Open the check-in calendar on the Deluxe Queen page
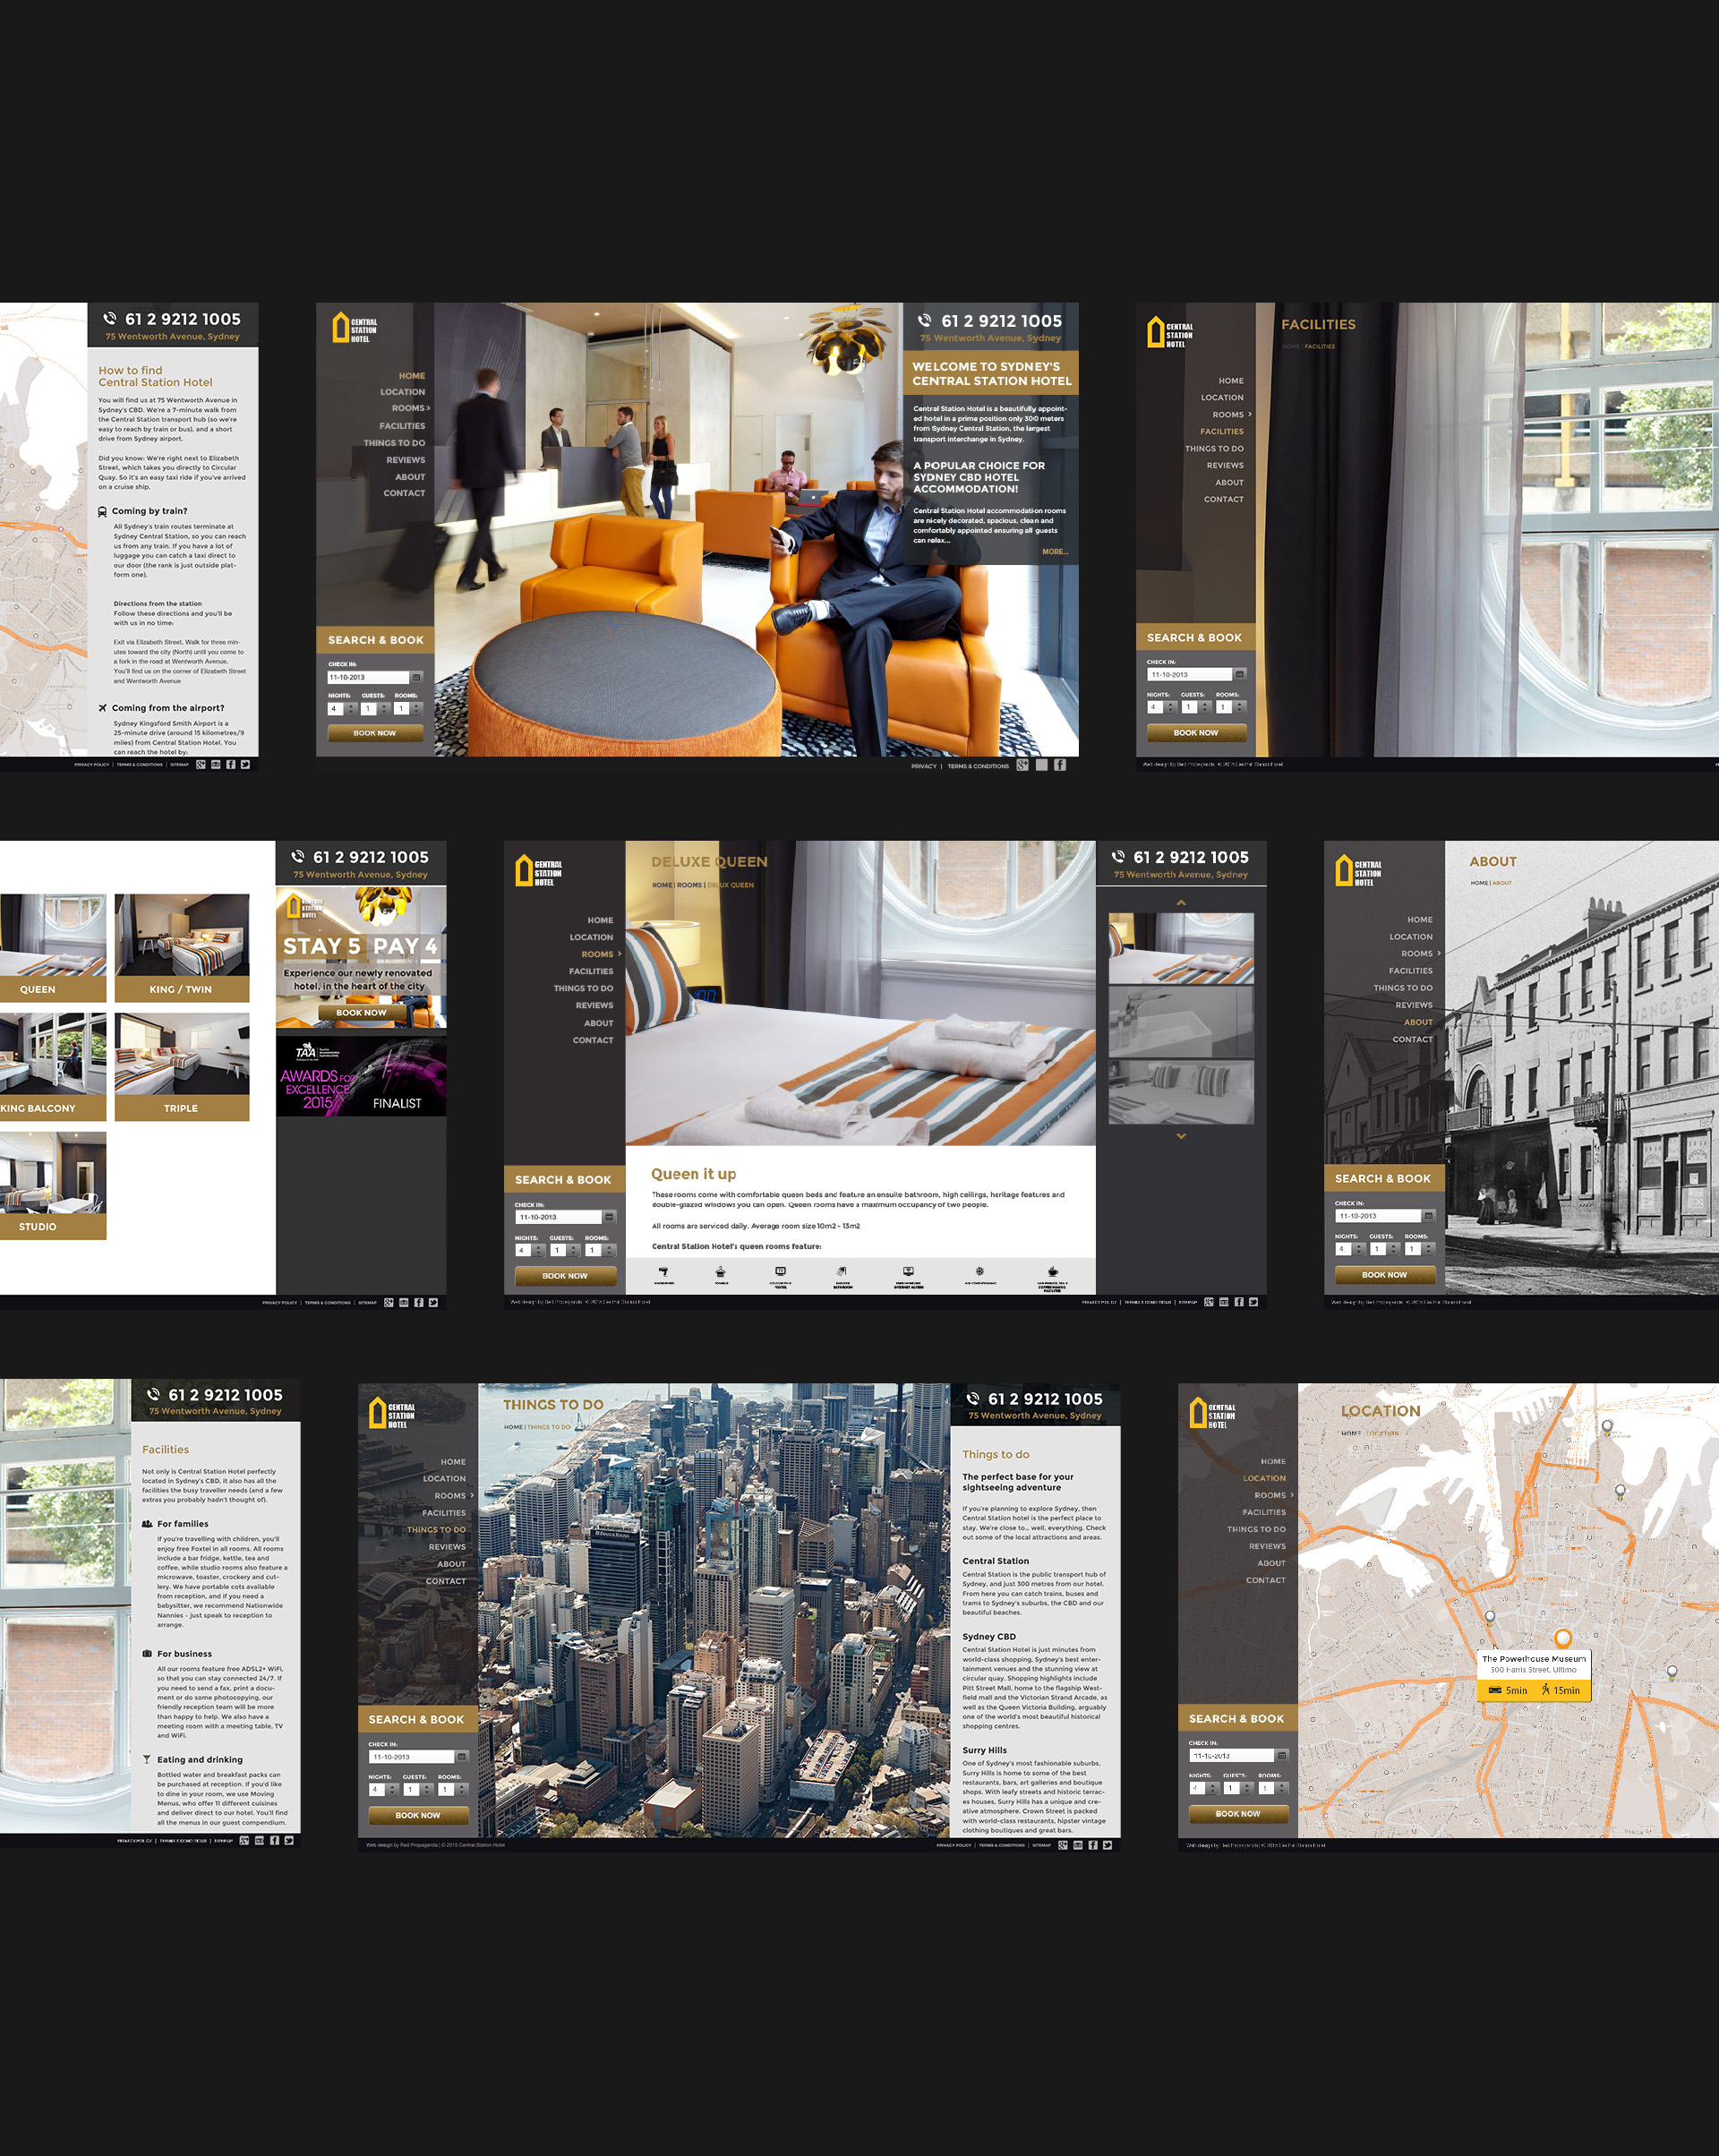 [609, 1217]
